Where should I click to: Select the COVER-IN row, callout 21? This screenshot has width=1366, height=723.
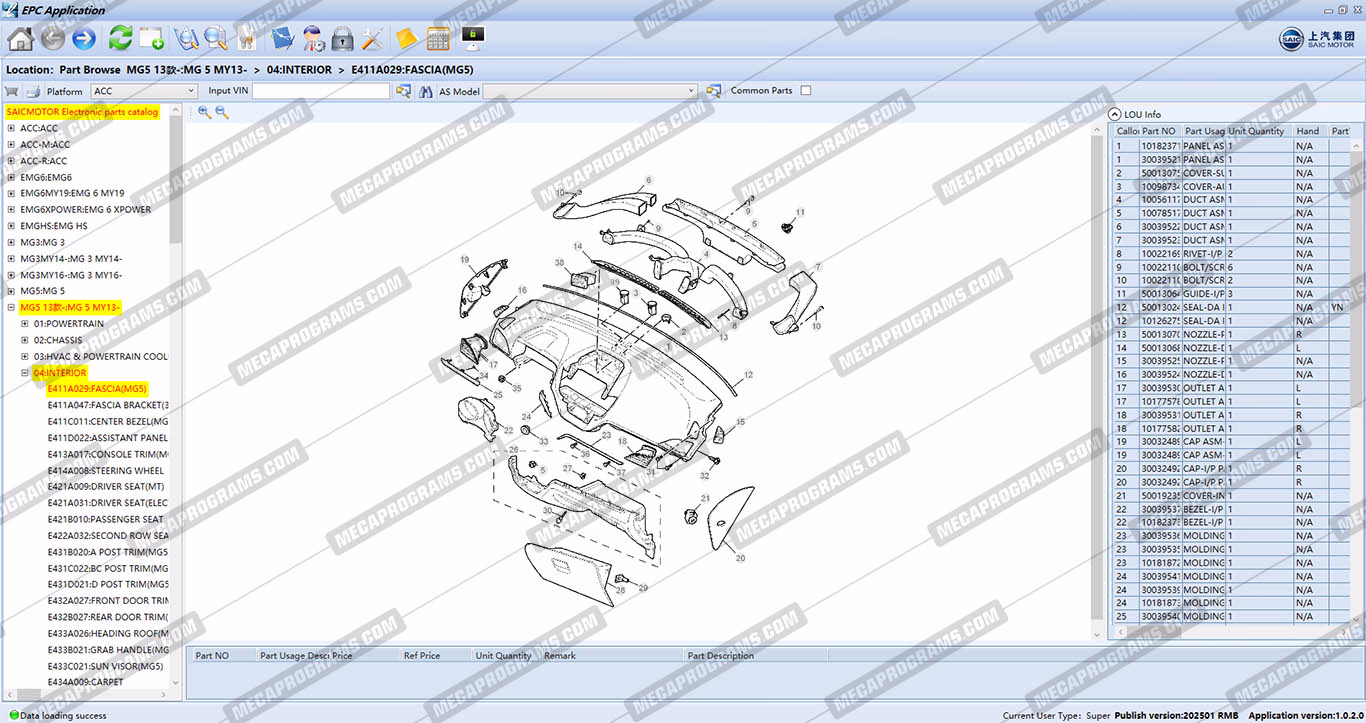[x=1232, y=495]
